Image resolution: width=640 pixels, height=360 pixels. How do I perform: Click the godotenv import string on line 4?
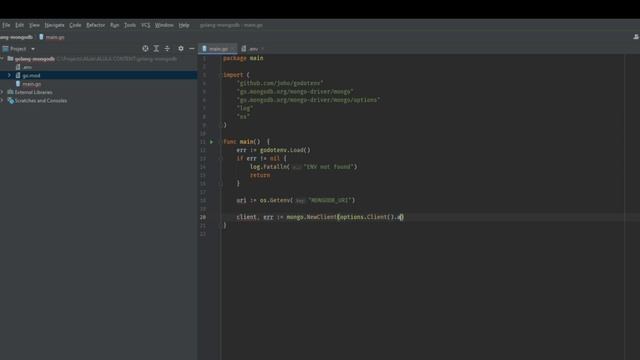[x=280, y=83]
